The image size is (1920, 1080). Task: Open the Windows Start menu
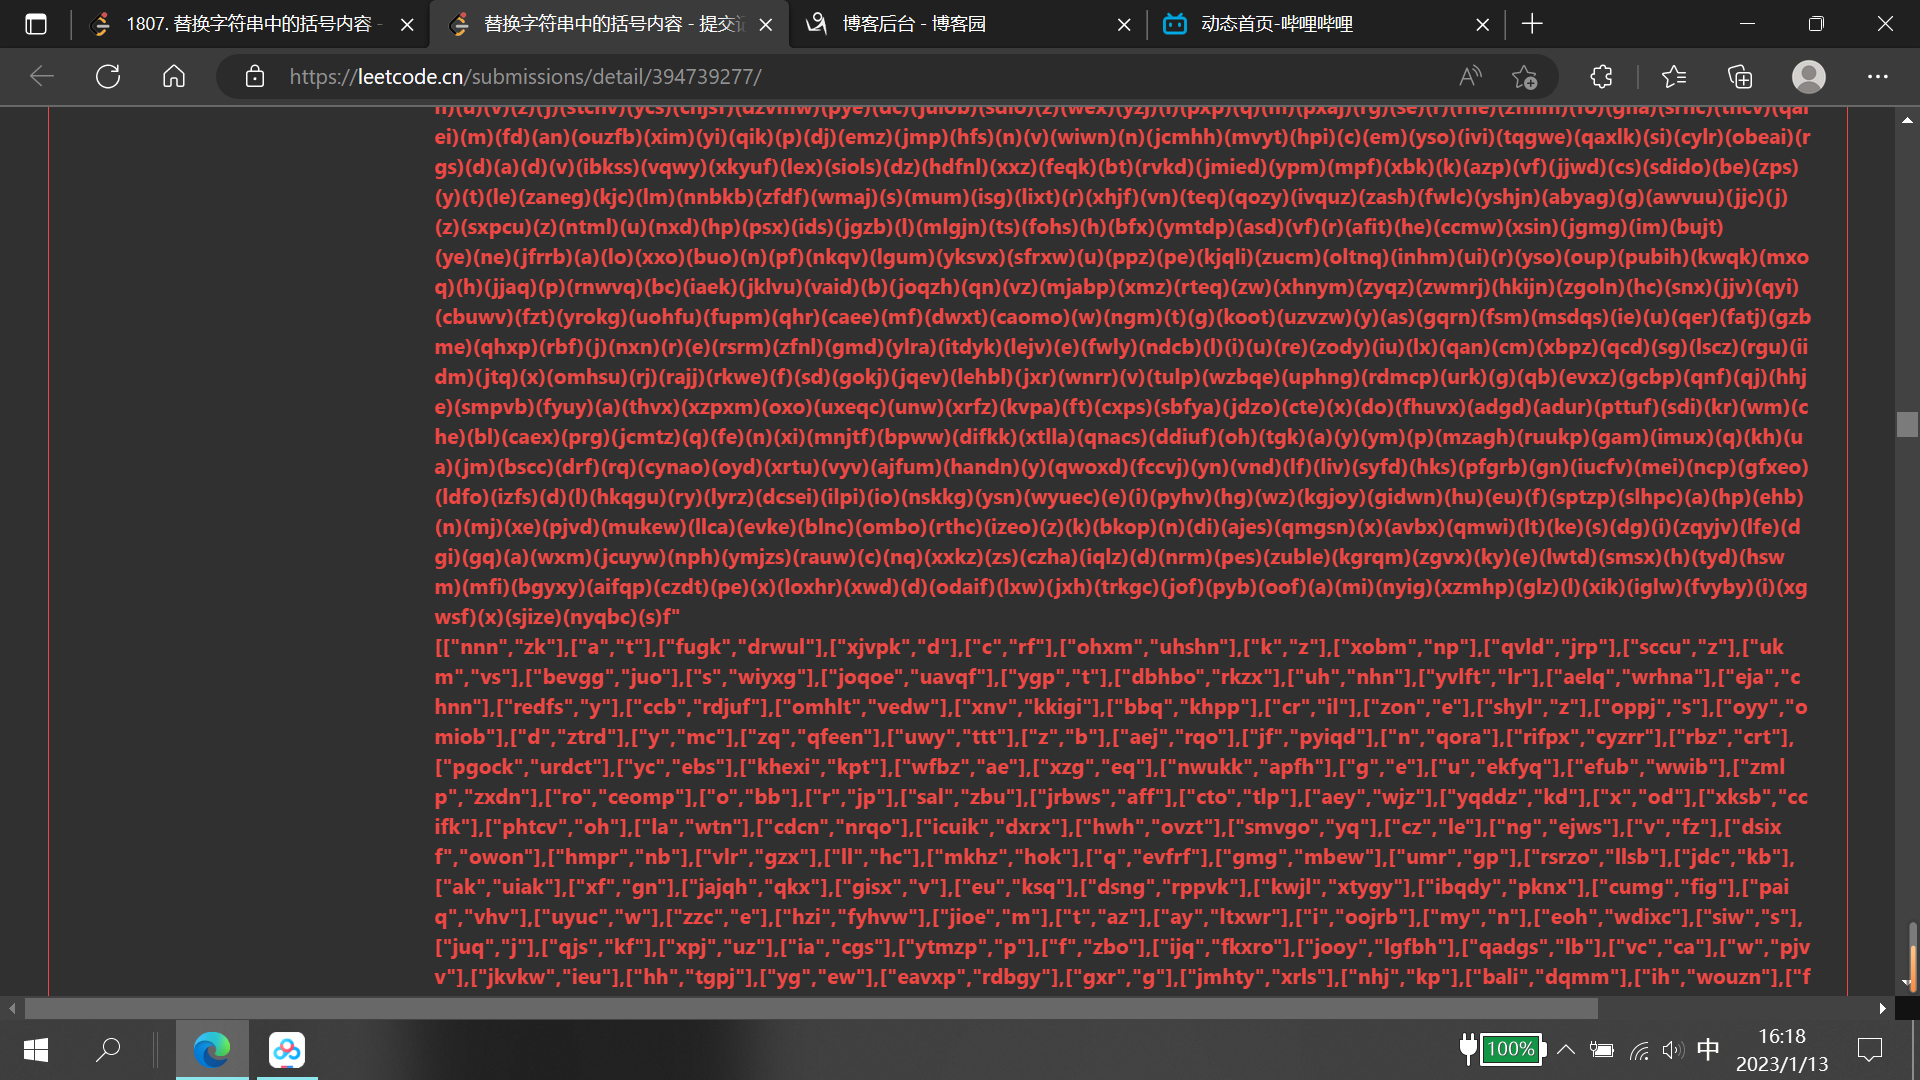tap(36, 1049)
